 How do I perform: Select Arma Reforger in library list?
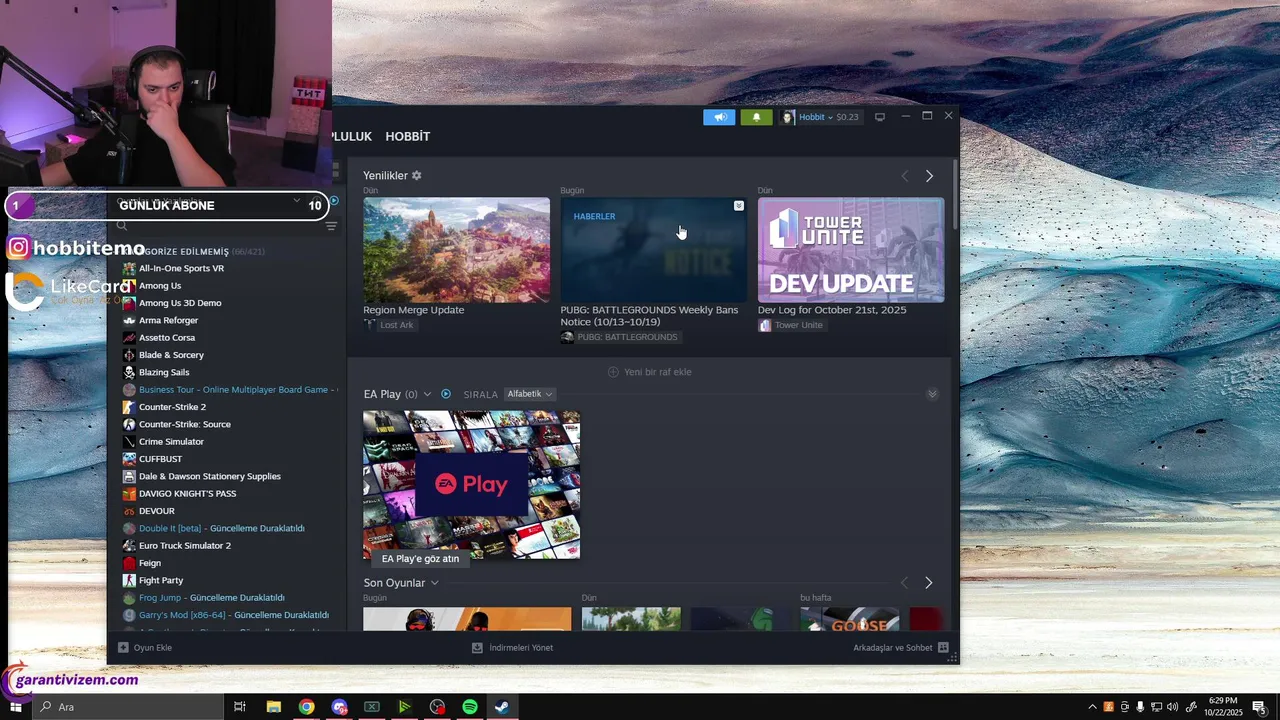click(168, 320)
